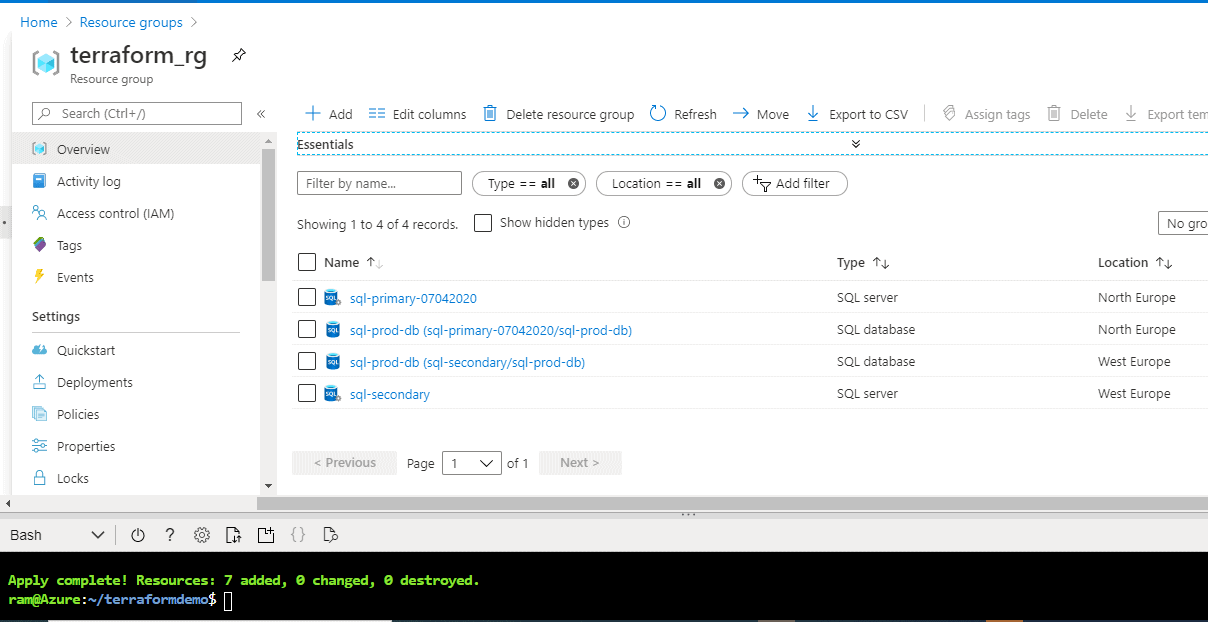The image size is (1208, 622).
Task: Click the SQL icon beside sql-primary-07042020
Action: click(x=333, y=298)
